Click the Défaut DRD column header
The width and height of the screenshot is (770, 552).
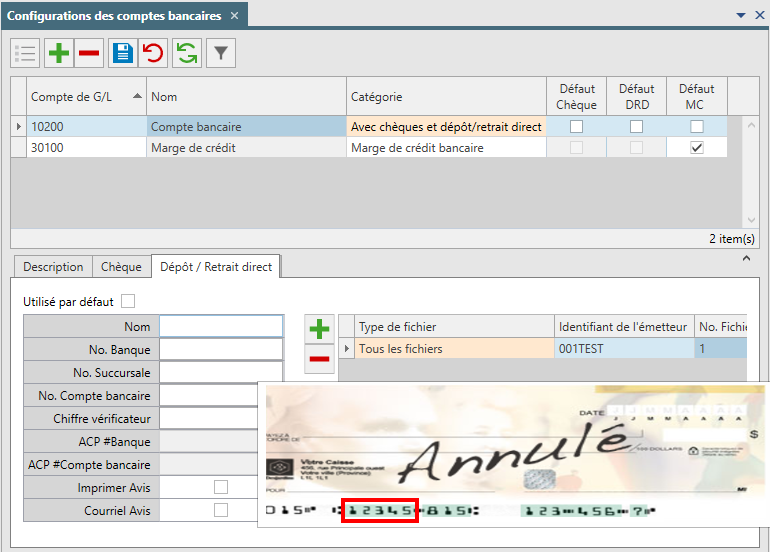pyautogui.click(x=636, y=97)
